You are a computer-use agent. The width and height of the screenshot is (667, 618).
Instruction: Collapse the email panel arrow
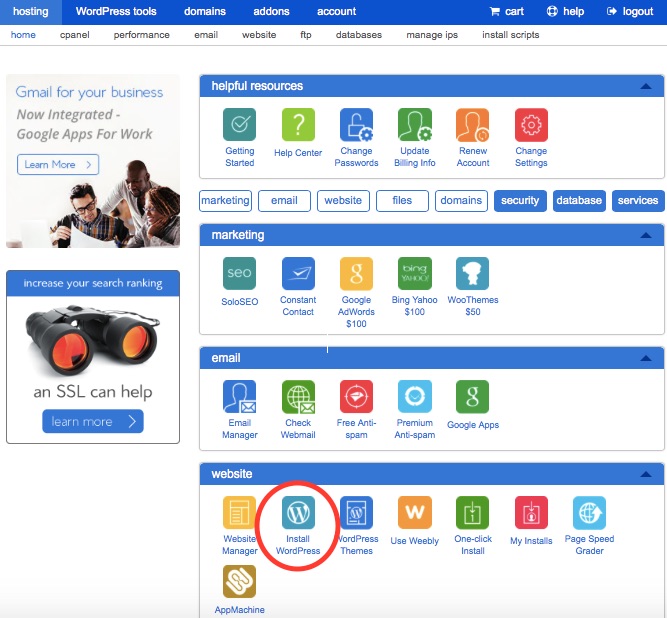click(646, 358)
